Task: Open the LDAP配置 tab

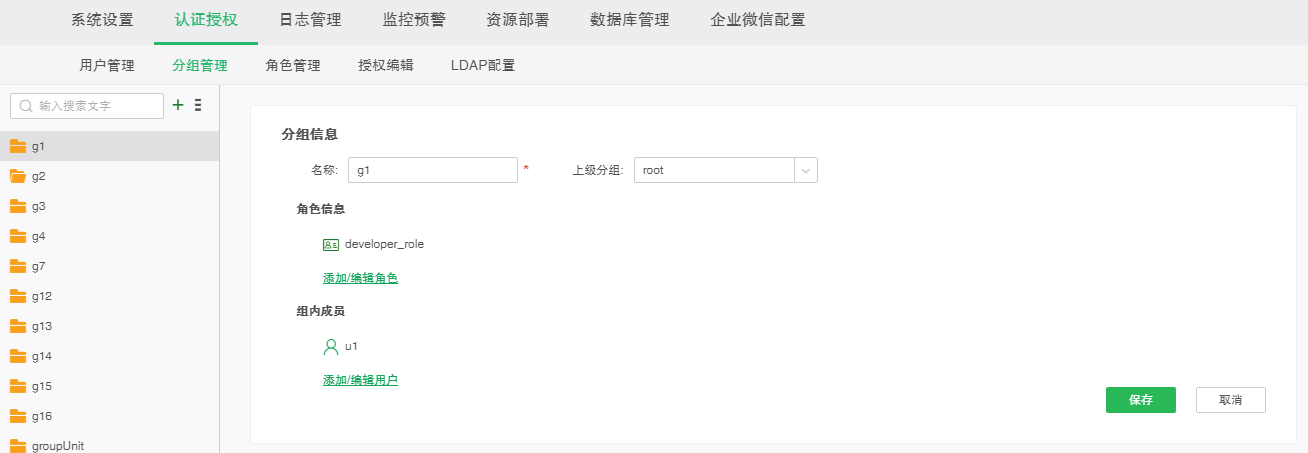Action: [x=483, y=66]
